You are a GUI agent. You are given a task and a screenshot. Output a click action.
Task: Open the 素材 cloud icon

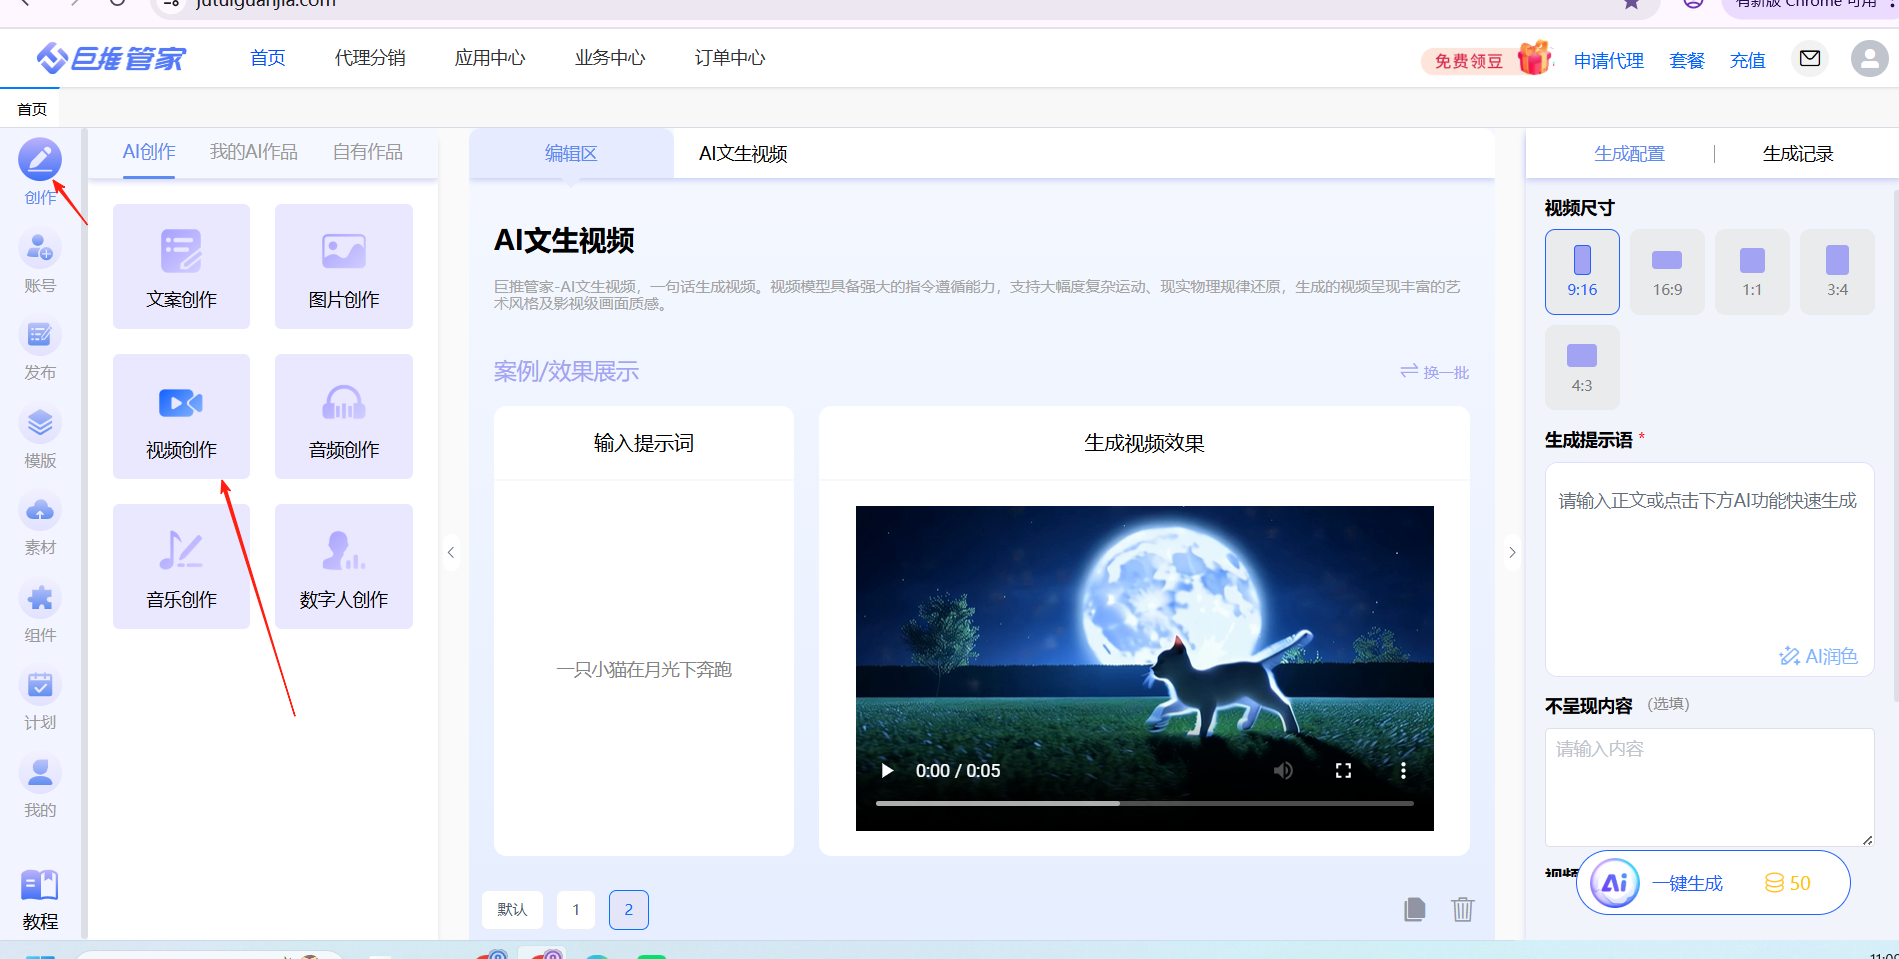[40, 510]
